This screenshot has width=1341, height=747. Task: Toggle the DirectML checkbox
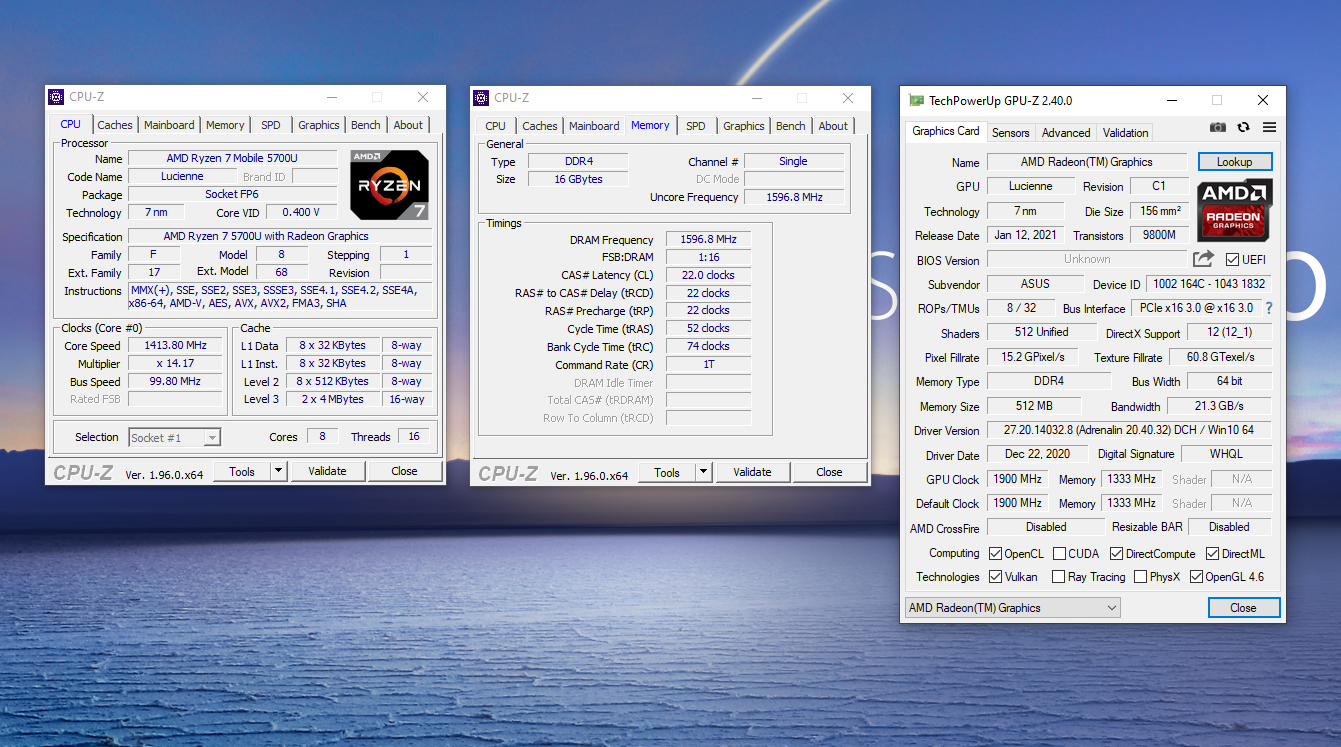(x=1212, y=554)
